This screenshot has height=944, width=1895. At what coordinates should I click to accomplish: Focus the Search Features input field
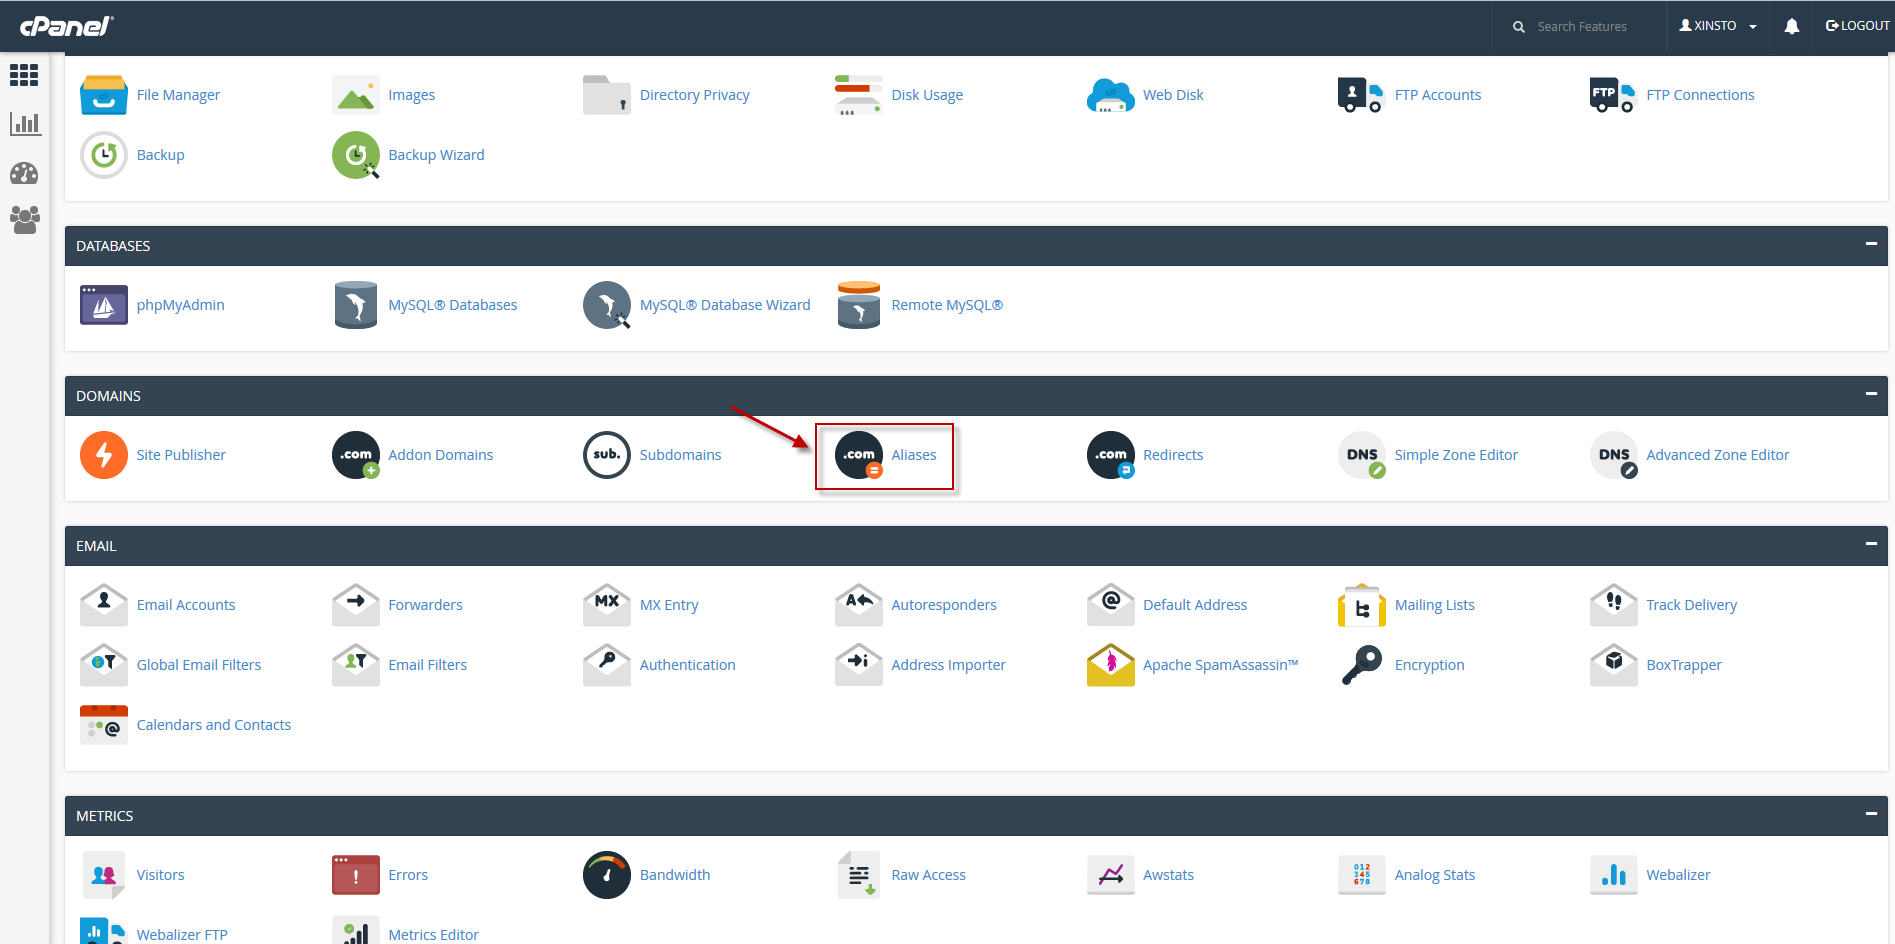tap(1590, 27)
